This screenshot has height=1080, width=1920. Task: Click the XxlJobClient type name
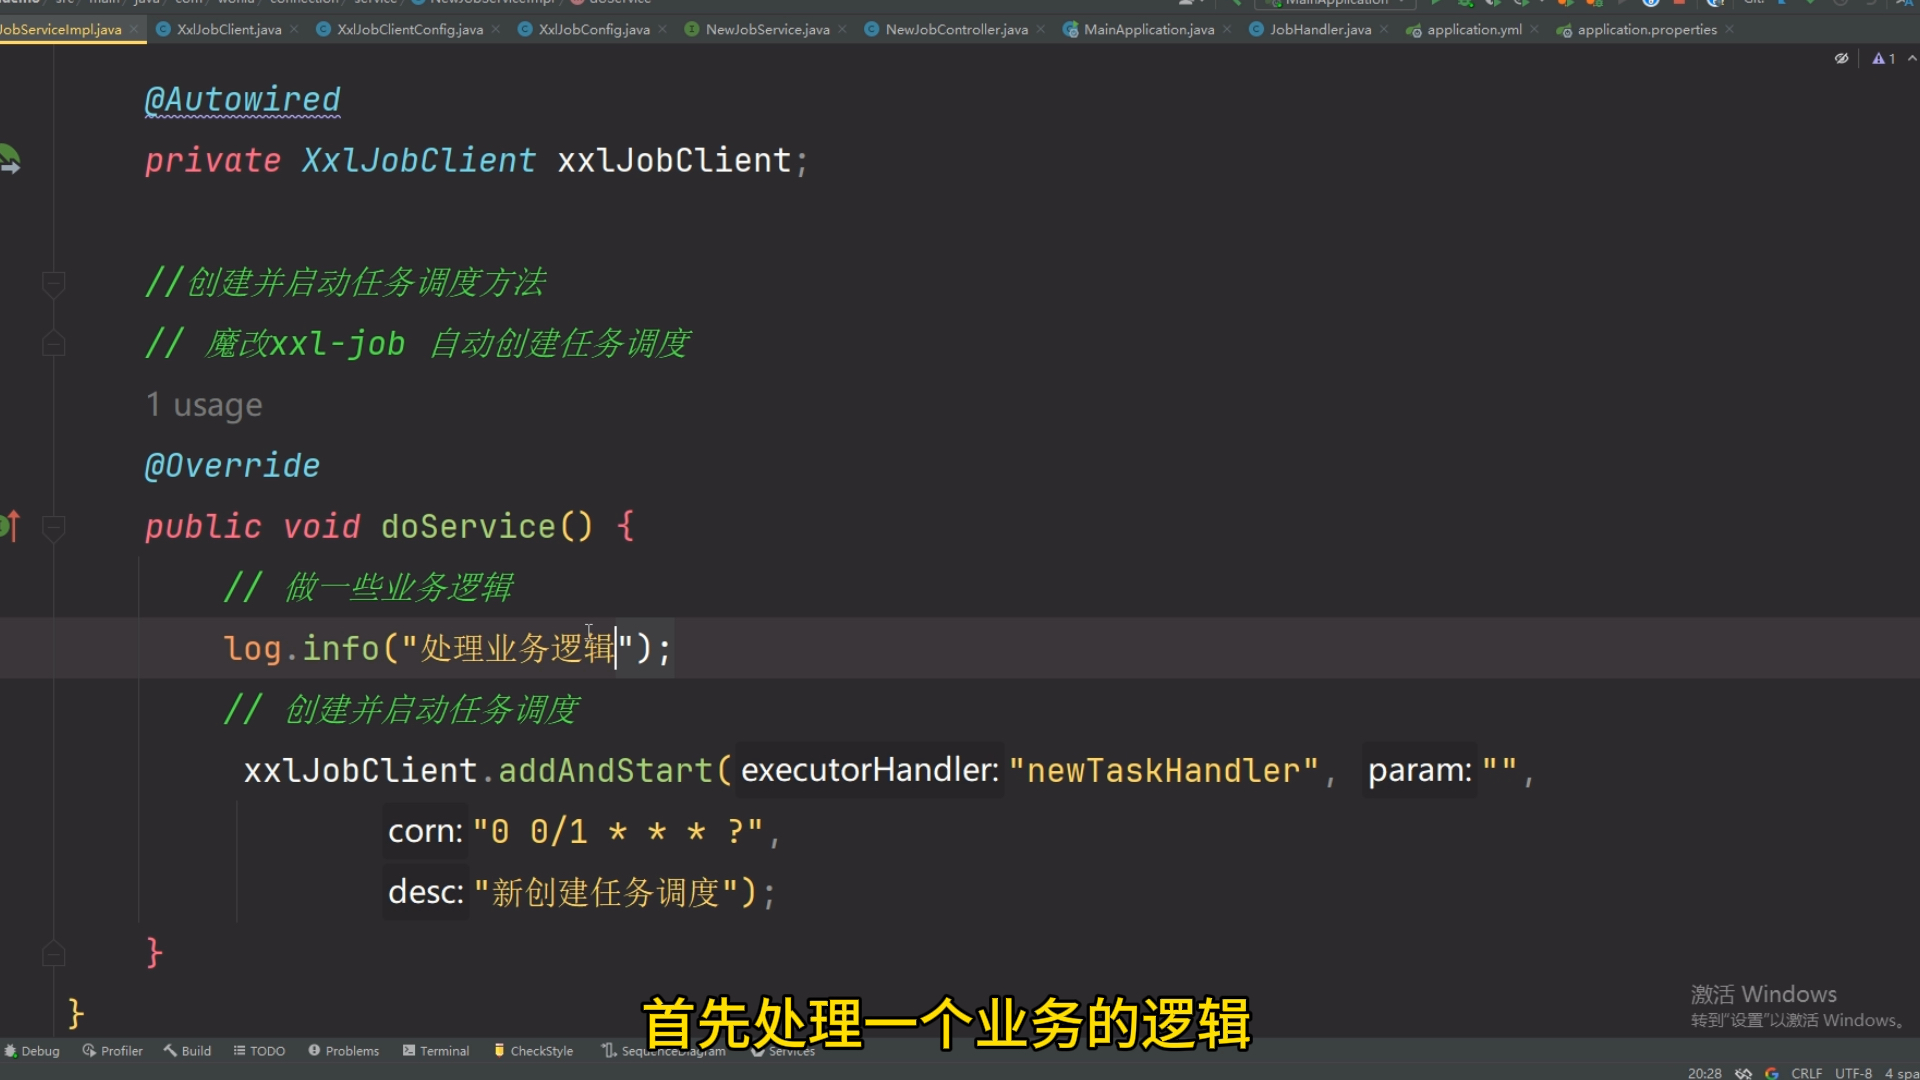[x=419, y=160]
